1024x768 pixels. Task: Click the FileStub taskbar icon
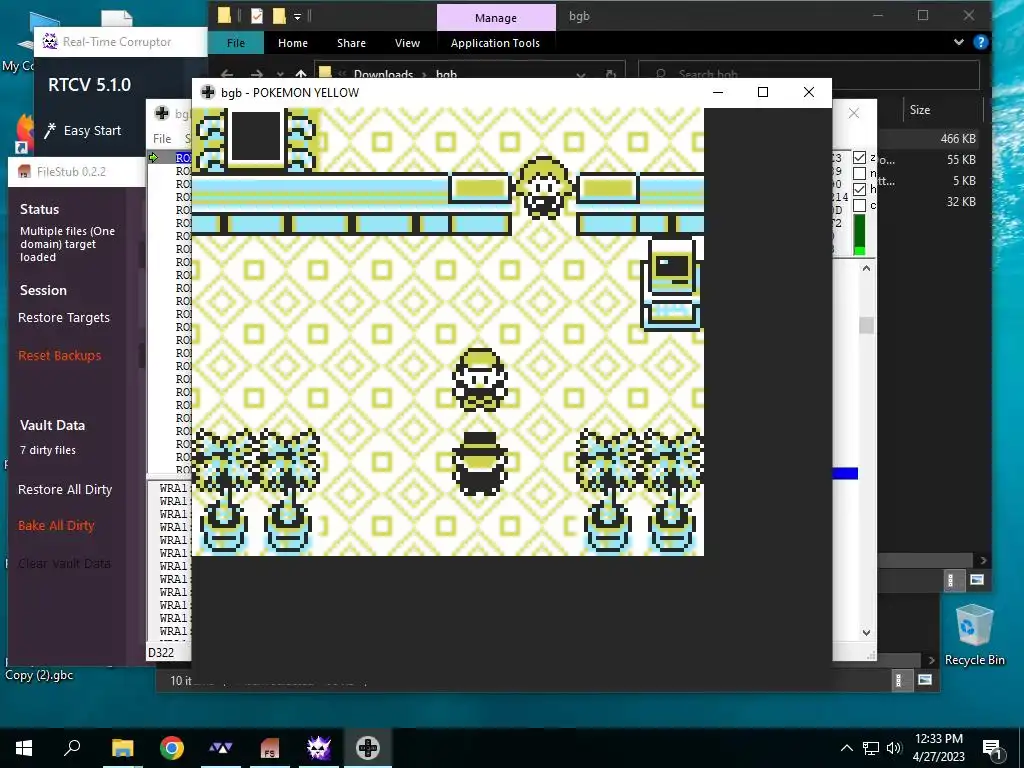269,748
